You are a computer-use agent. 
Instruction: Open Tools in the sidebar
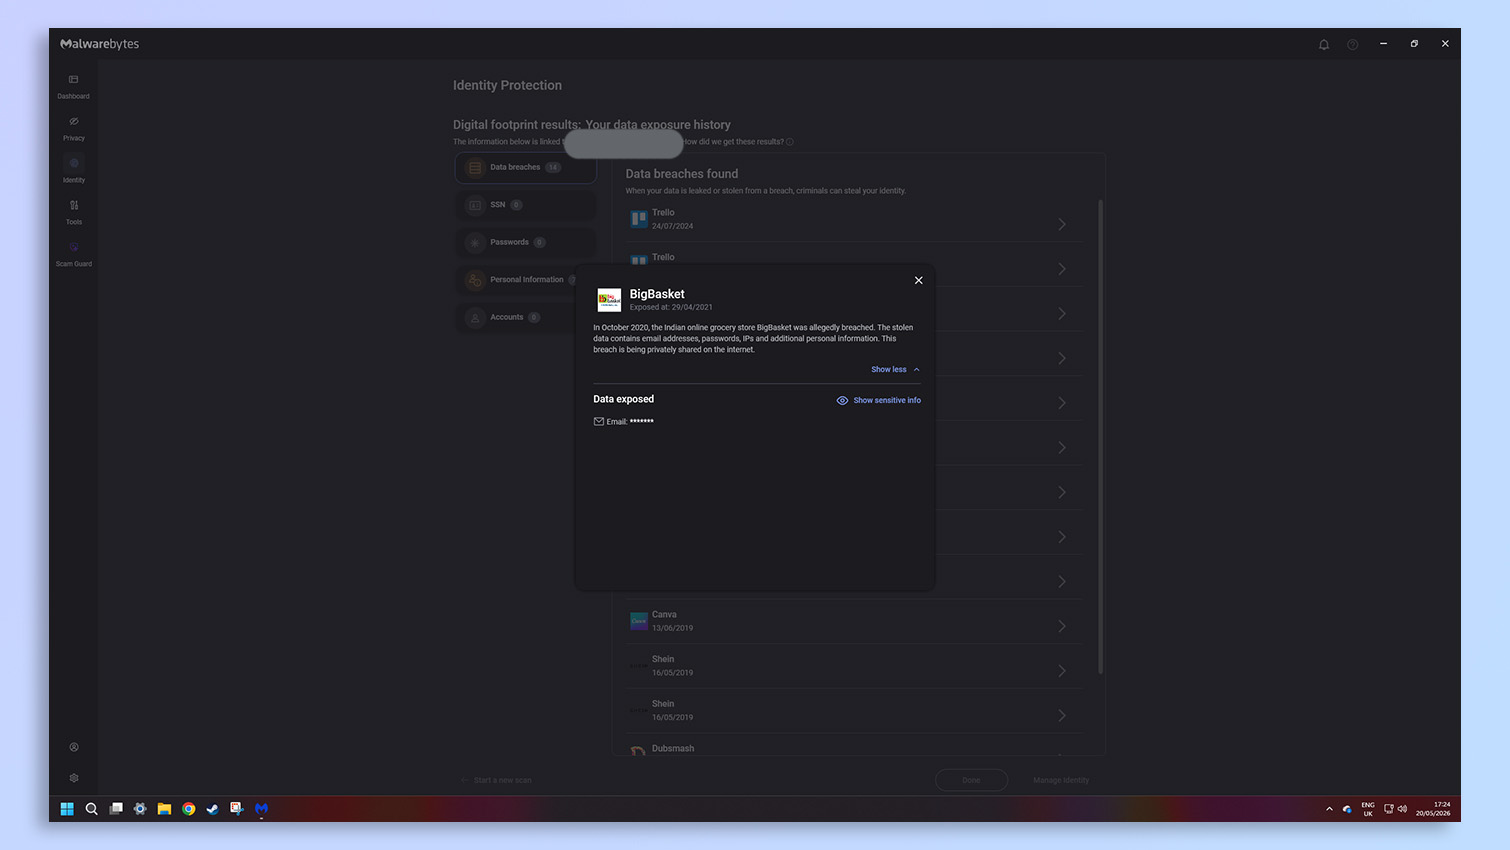point(73,212)
